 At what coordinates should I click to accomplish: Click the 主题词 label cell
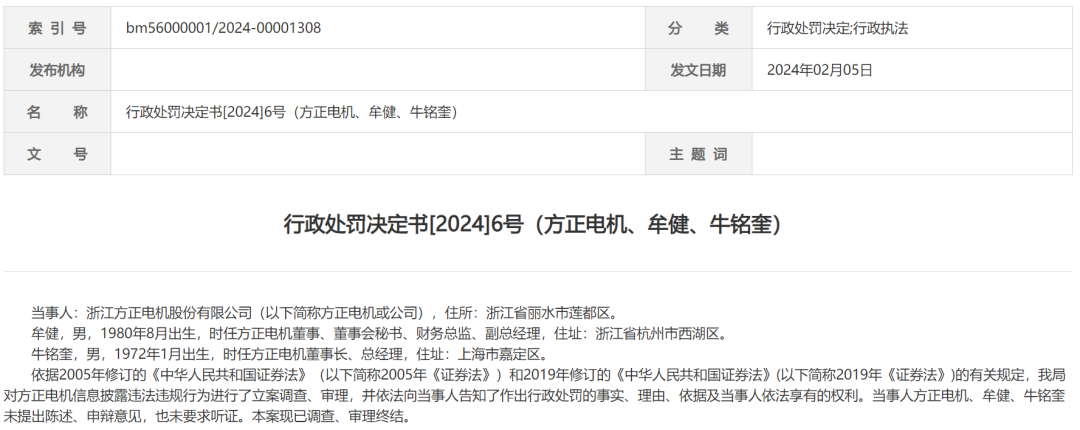click(698, 154)
